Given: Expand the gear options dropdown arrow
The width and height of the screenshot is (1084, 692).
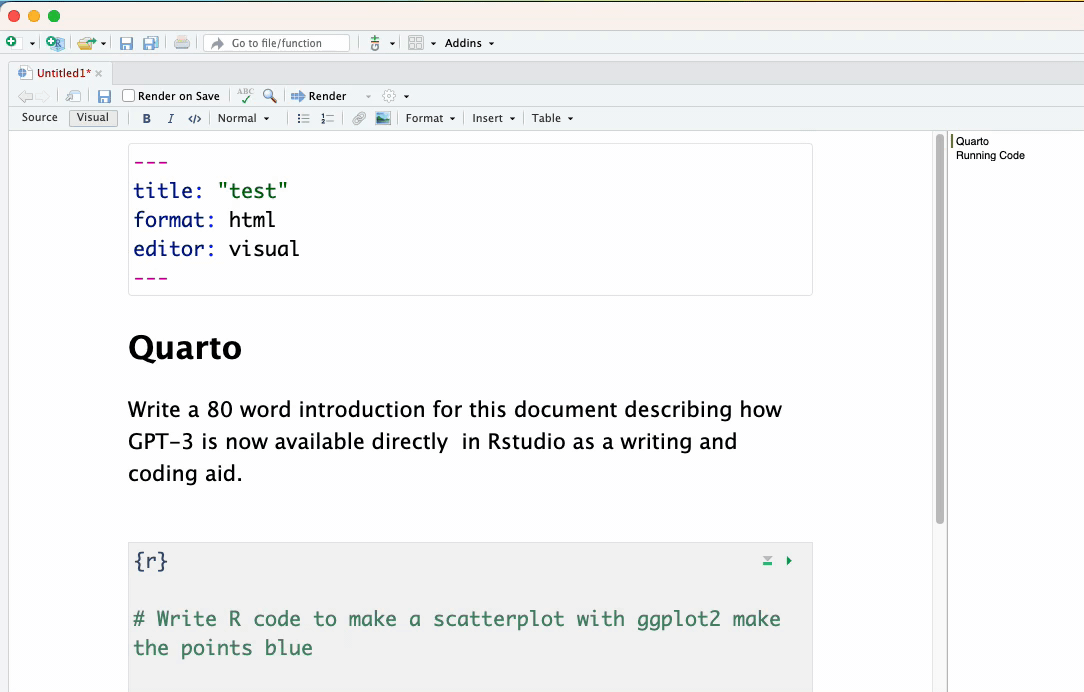Looking at the screenshot, I should coord(406,97).
